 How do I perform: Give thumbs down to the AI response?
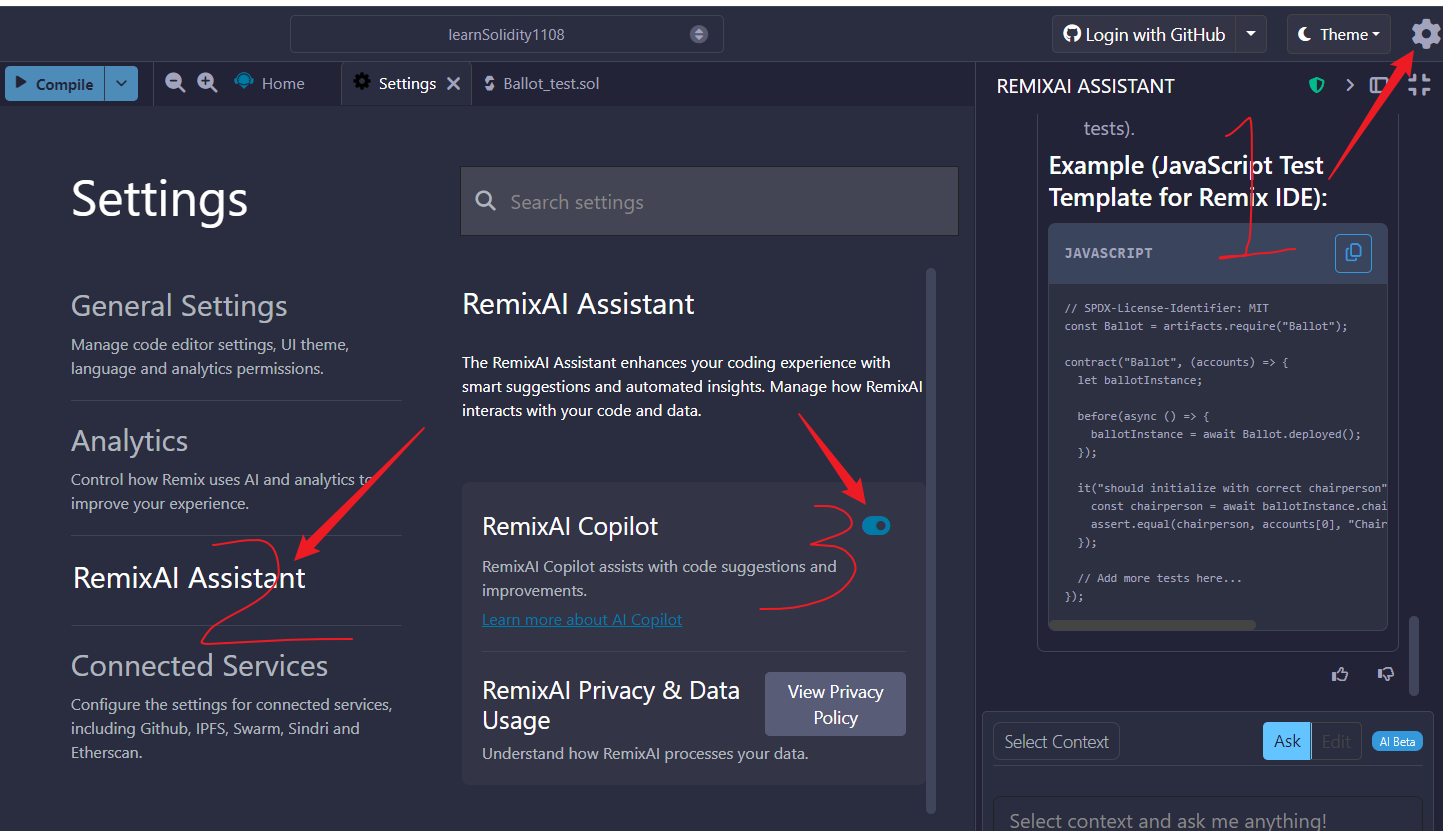tap(1386, 674)
